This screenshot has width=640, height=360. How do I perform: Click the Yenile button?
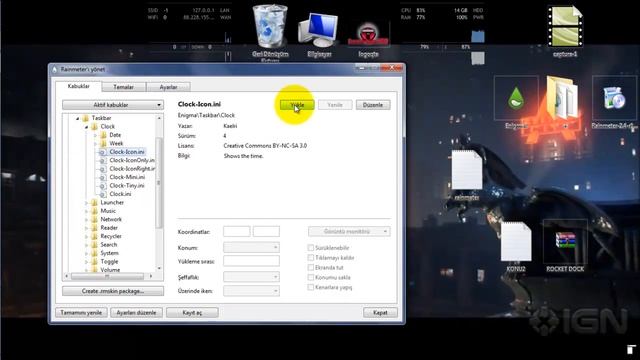tap(335, 105)
